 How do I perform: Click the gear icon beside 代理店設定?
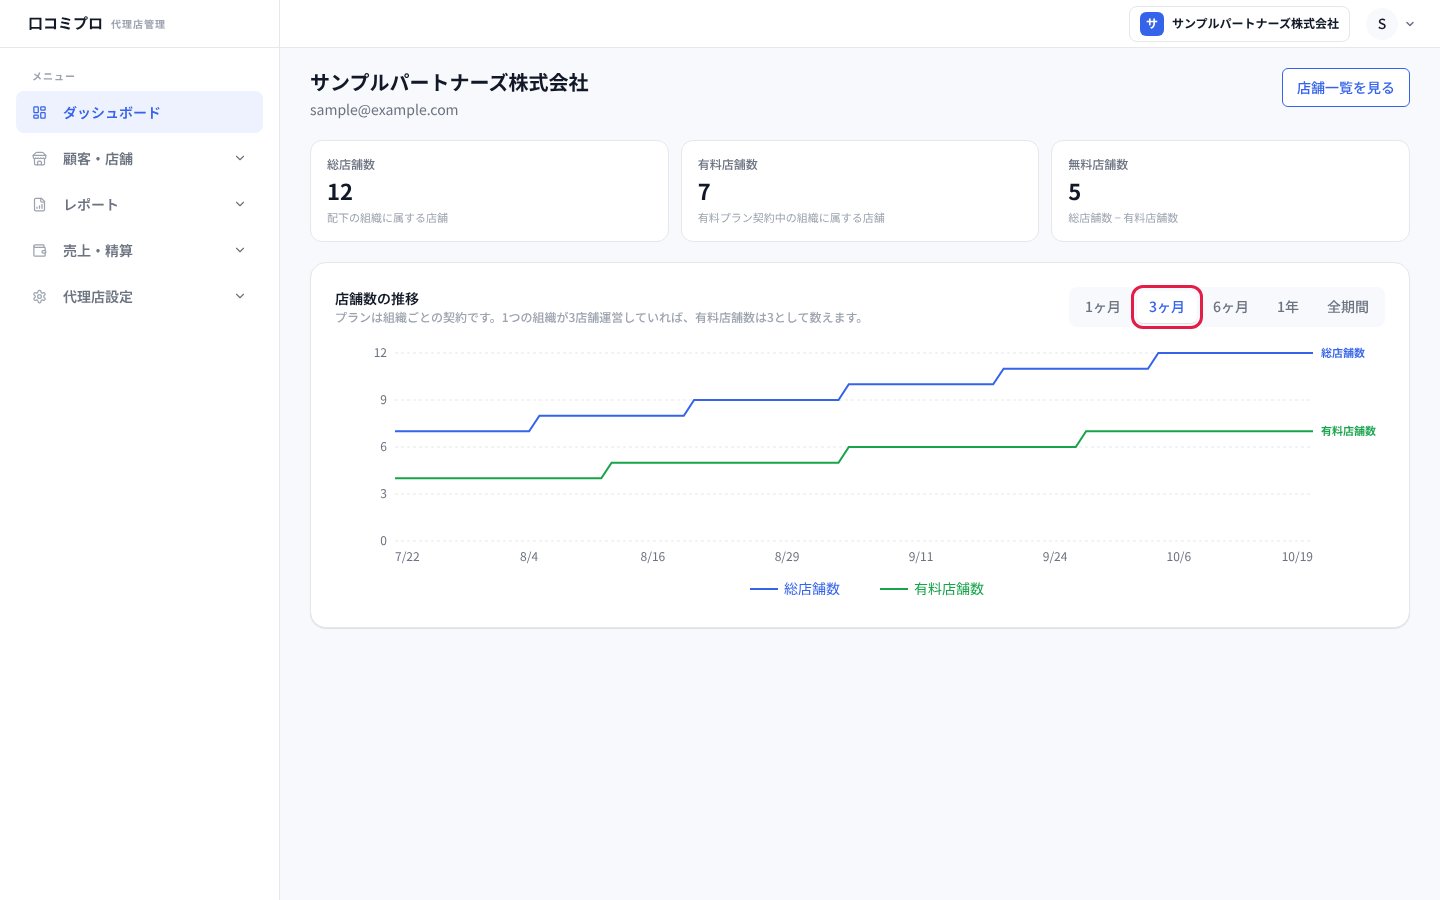pos(40,297)
